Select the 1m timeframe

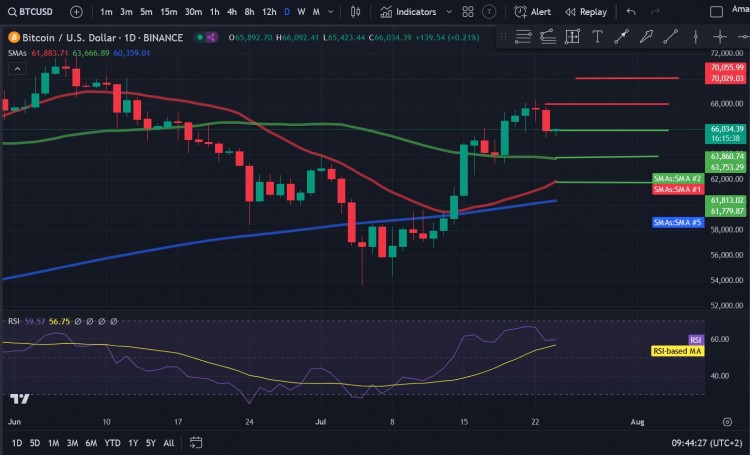click(x=106, y=12)
